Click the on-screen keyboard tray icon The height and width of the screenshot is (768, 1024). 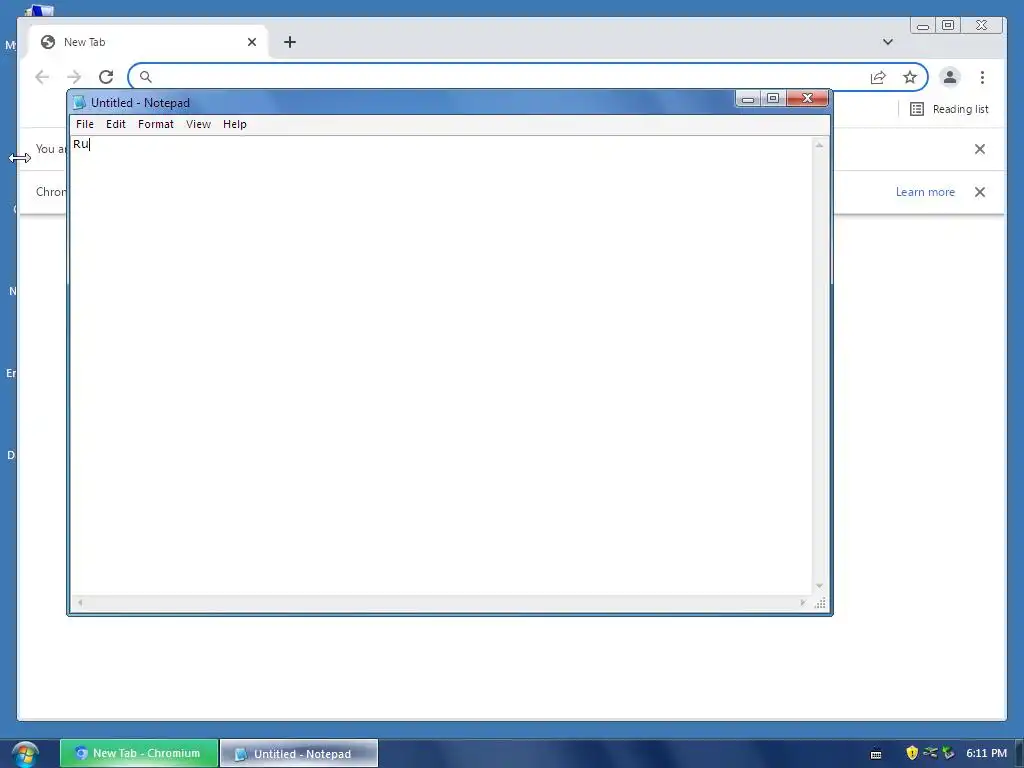tap(876, 754)
